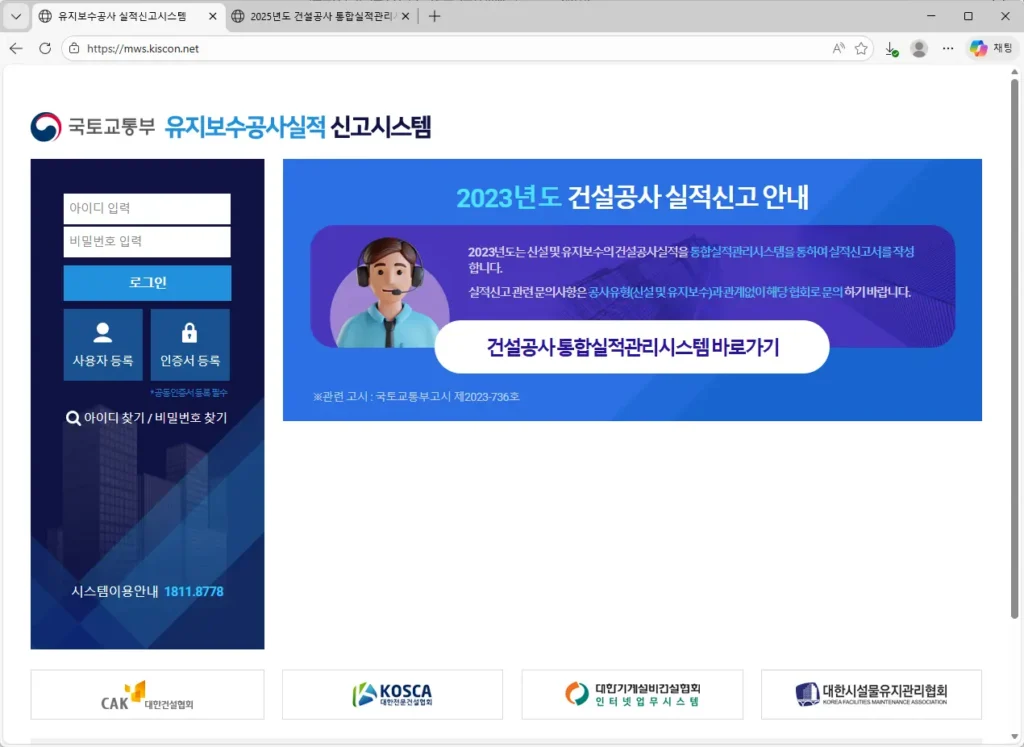Click the browser refresh icon
The width and height of the screenshot is (1024, 747).
click(45, 48)
